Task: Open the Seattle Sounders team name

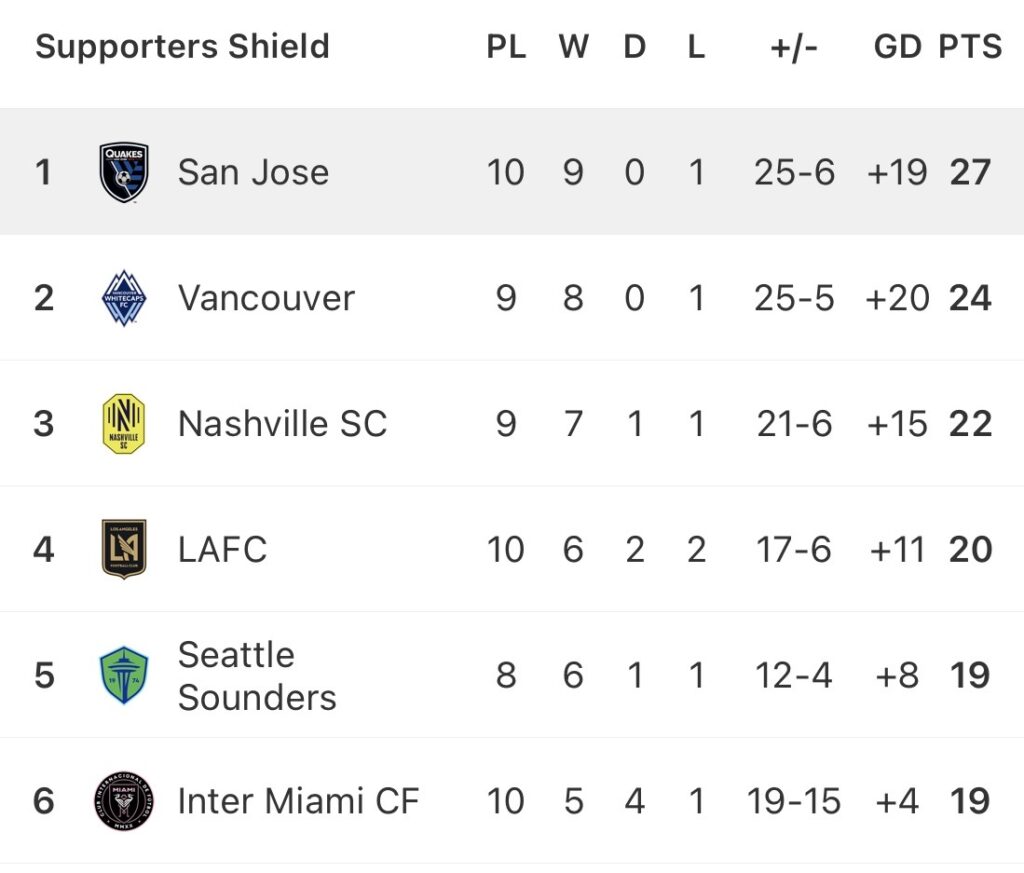Action: click(x=257, y=676)
